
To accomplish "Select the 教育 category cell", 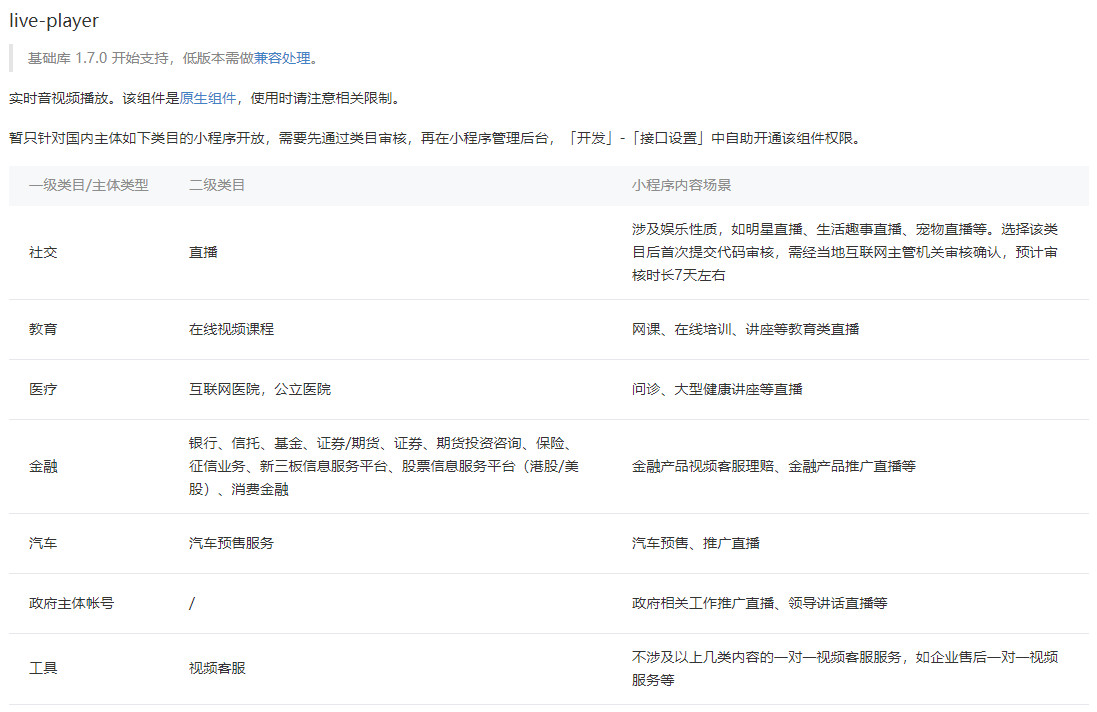I will point(43,329).
